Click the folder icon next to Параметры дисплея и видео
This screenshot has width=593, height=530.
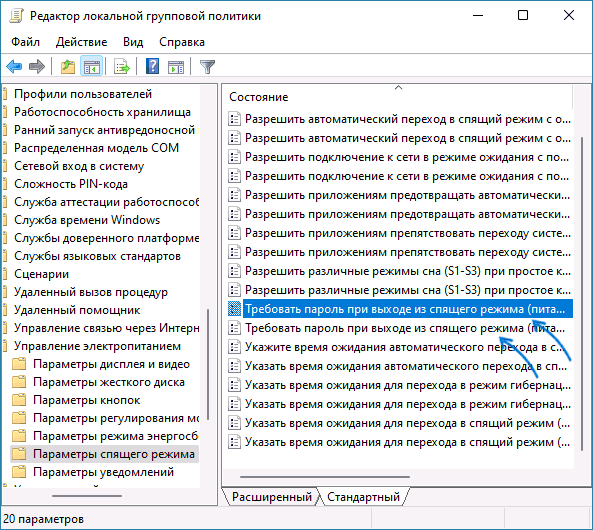19,364
